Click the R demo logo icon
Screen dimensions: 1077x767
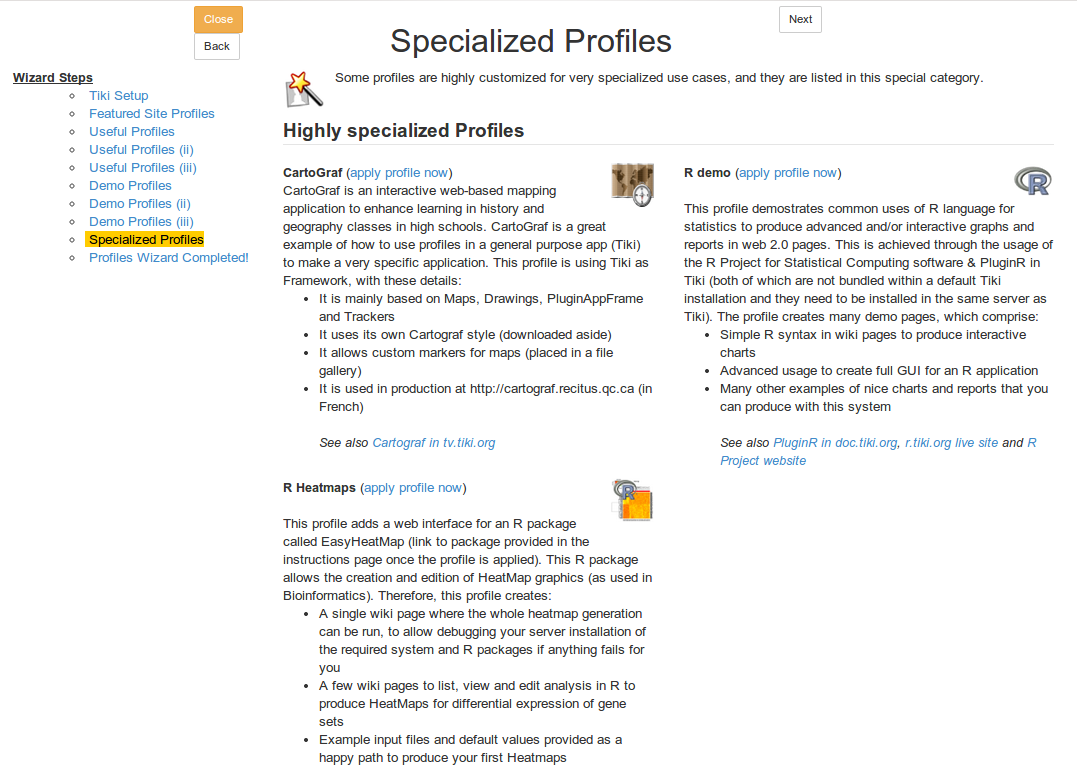pyautogui.click(x=1032, y=181)
